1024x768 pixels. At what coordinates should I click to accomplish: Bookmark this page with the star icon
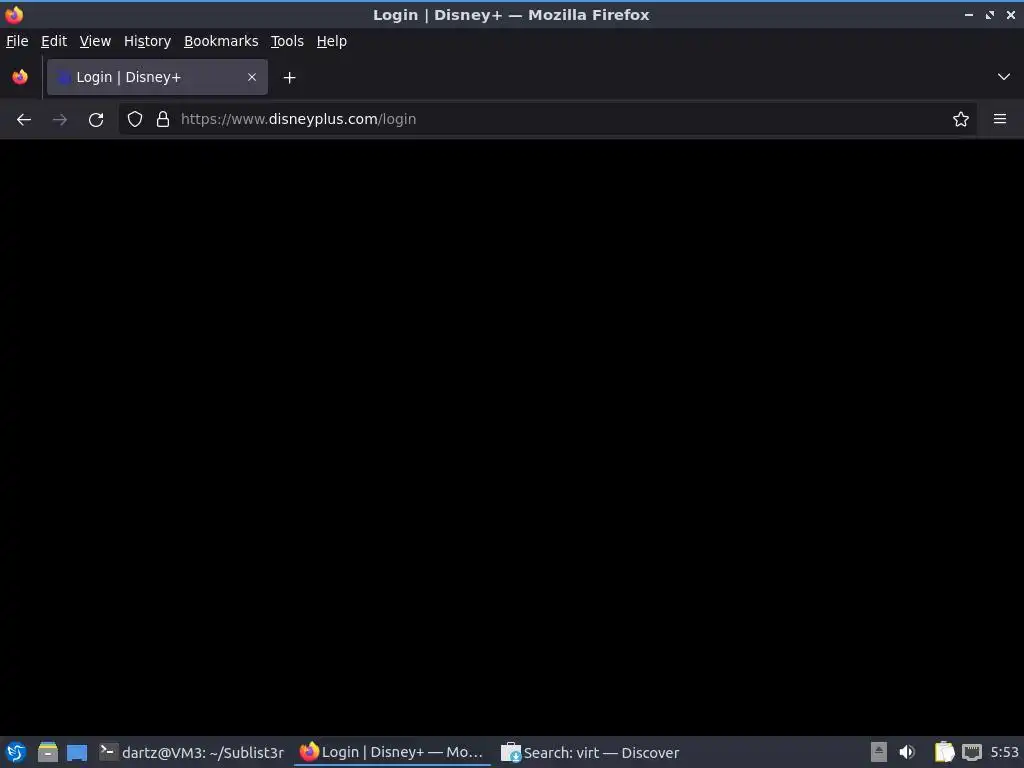click(961, 119)
